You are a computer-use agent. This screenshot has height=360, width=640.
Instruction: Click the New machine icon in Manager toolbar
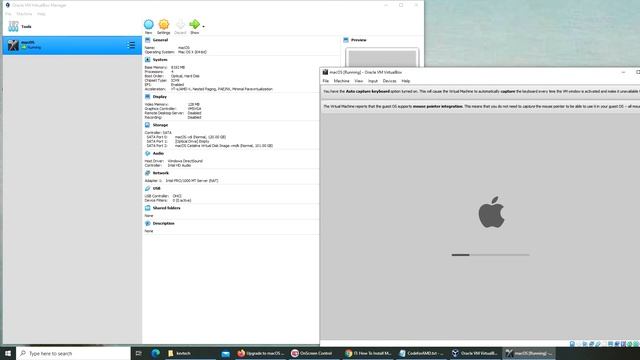point(149,24)
